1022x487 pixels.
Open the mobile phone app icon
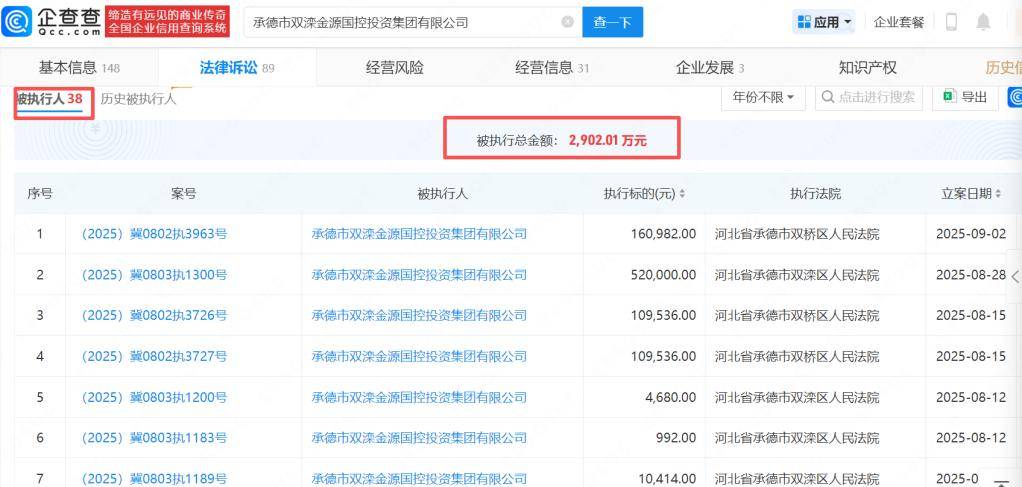(x=951, y=22)
